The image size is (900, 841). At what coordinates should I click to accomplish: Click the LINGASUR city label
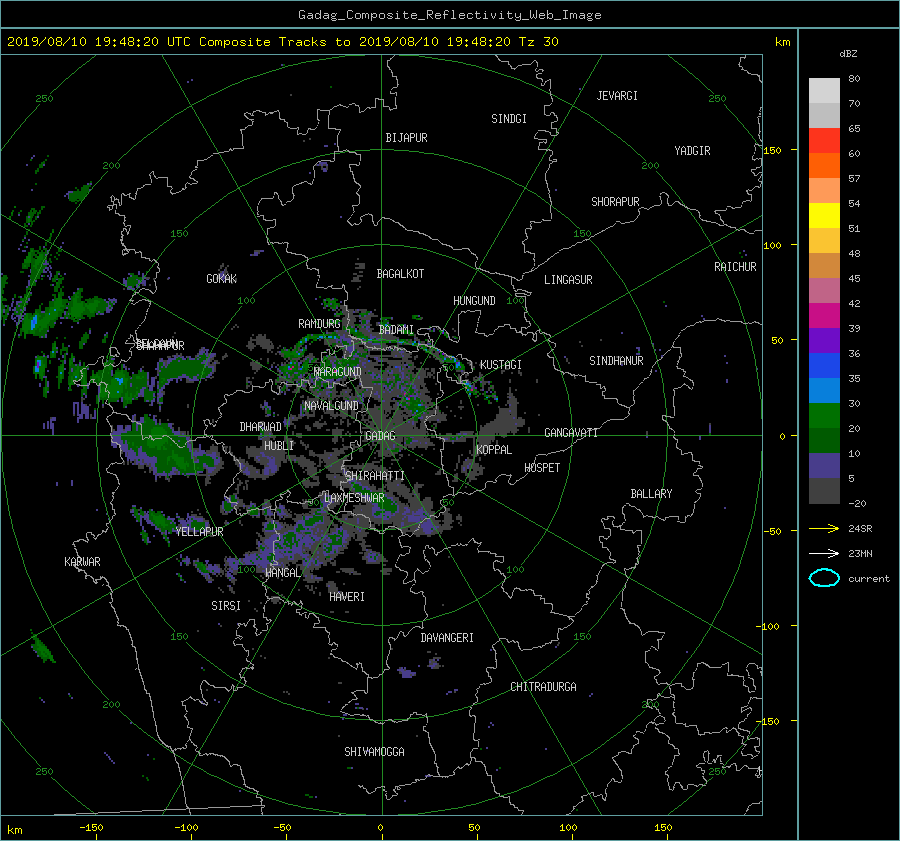(568, 280)
